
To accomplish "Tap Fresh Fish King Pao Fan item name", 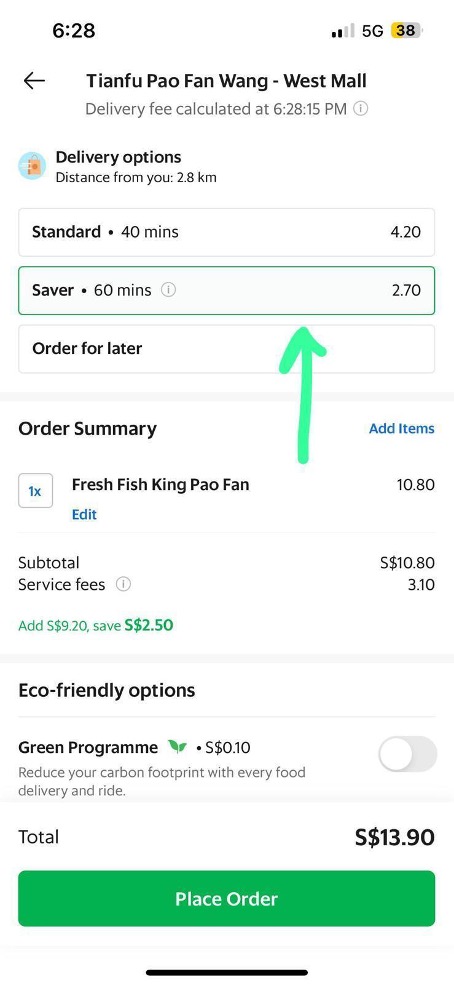I will point(160,484).
